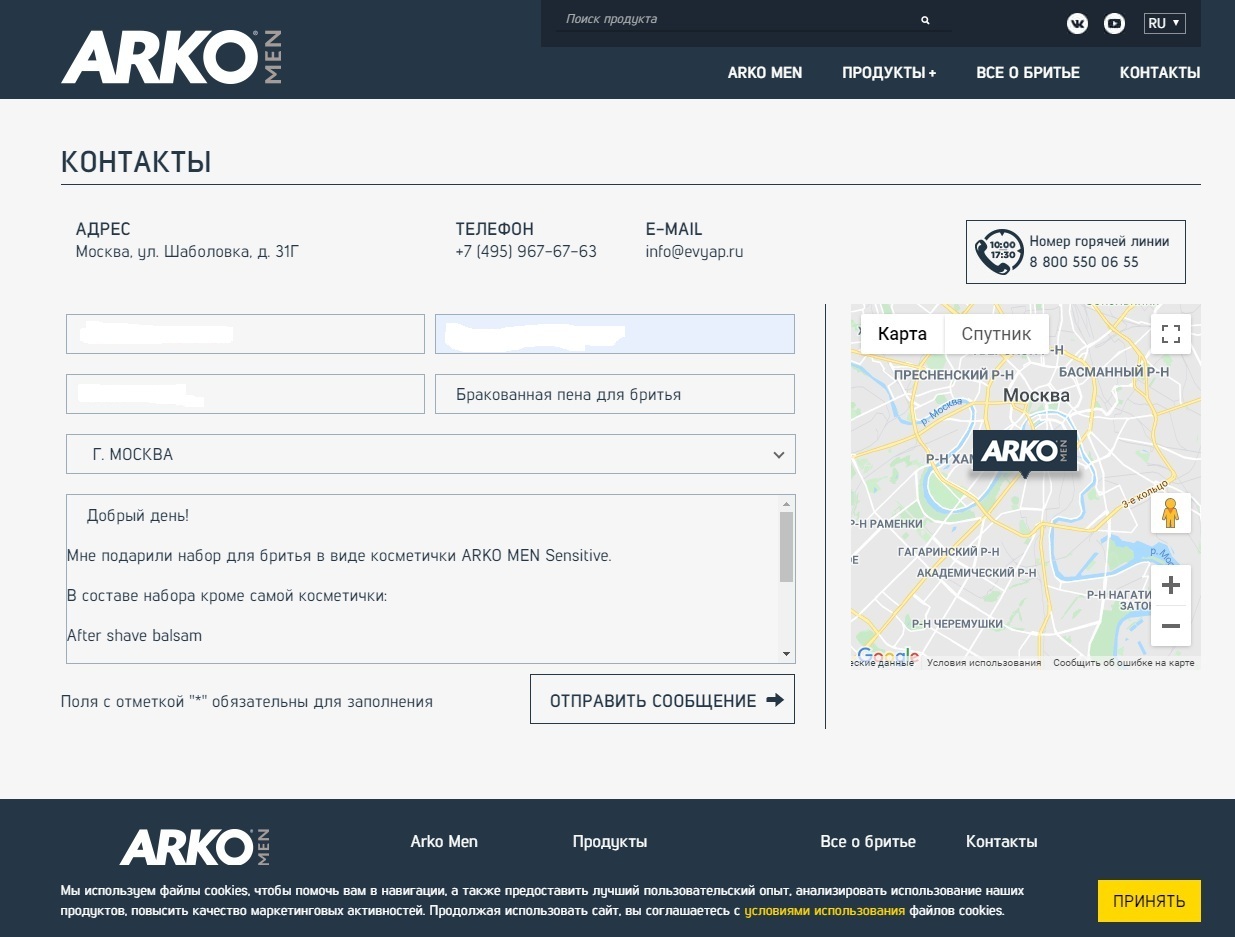This screenshot has height=937, width=1235.
Task: Click the Street View pegman icon
Action: (x=1170, y=513)
